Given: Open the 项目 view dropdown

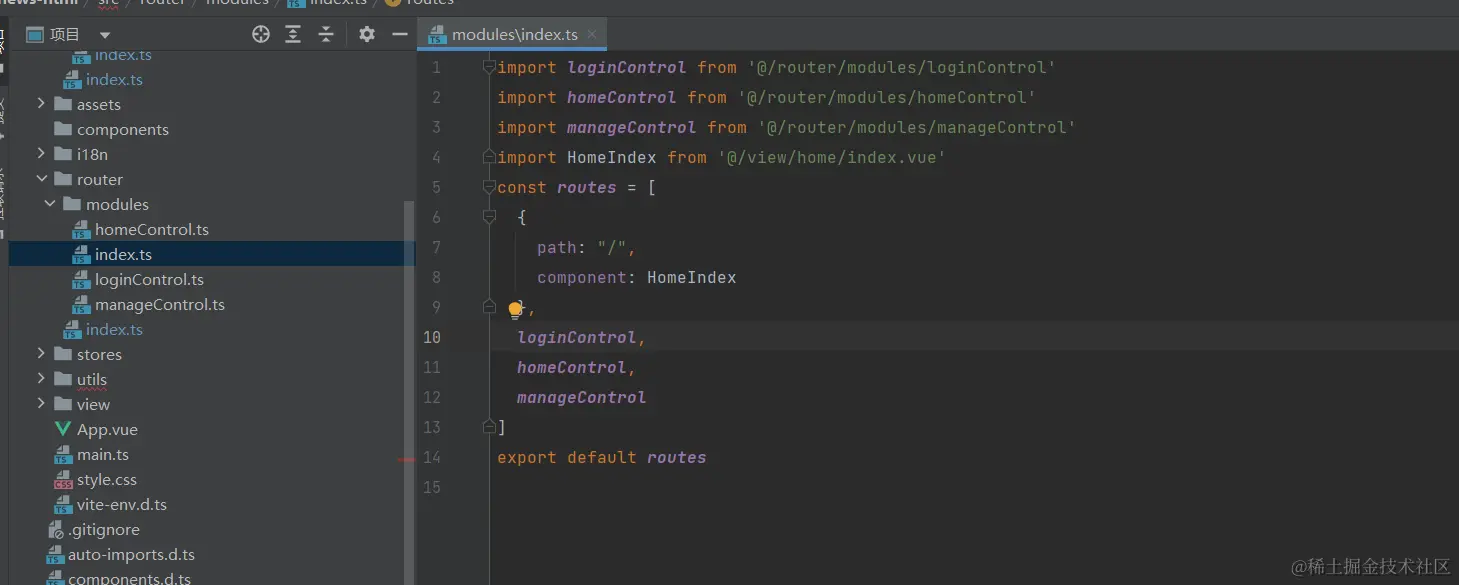Looking at the screenshot, I should click(105, 35).
